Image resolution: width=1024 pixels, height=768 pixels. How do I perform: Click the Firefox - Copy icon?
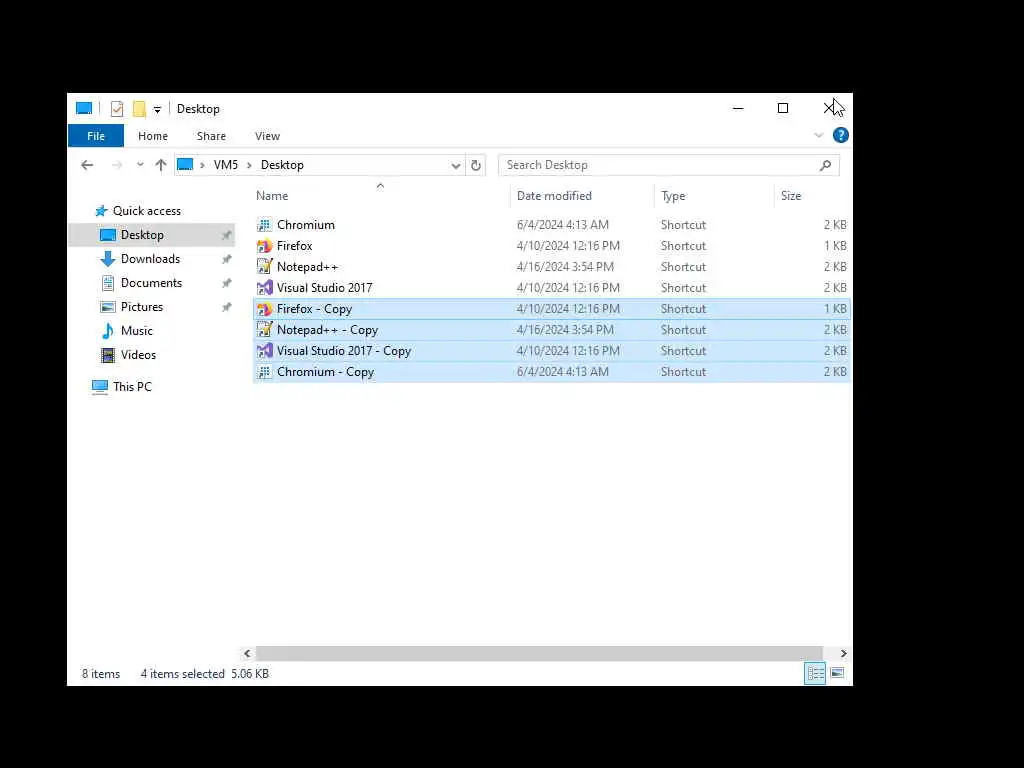[264, 309]
